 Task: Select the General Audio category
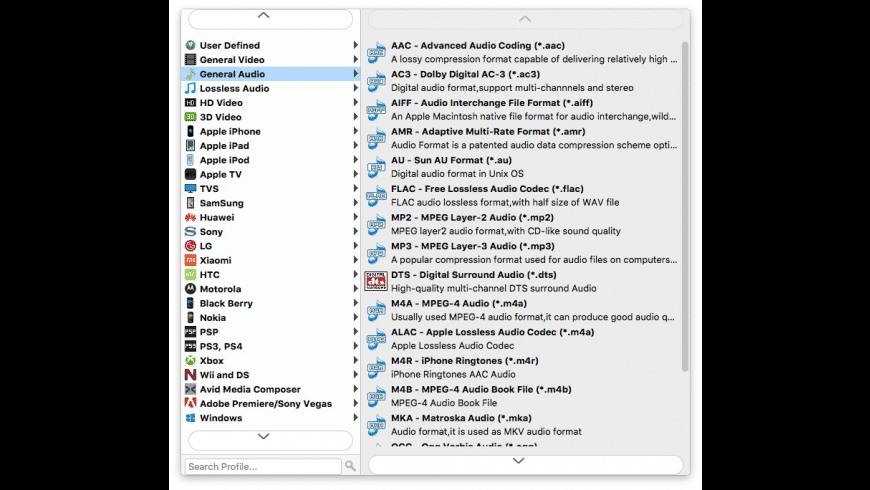coord(271,74)
